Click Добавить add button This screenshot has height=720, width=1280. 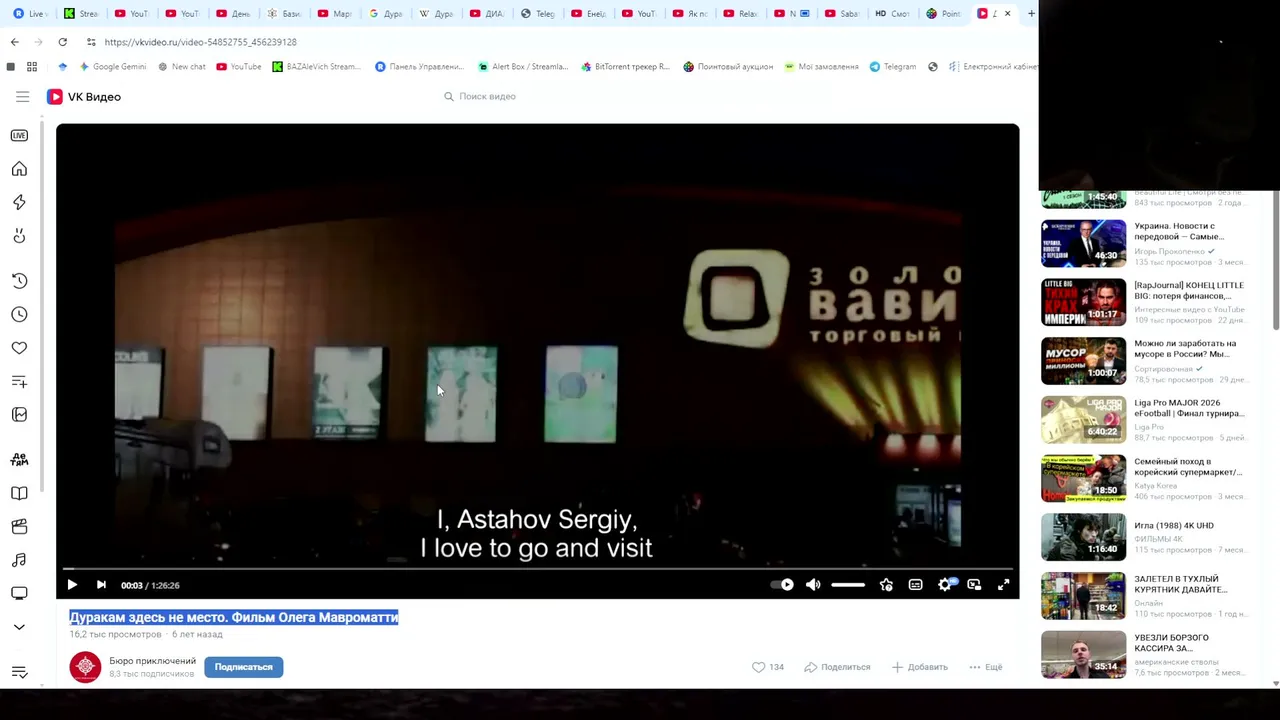pyautogui.click(x=920, y=667)
